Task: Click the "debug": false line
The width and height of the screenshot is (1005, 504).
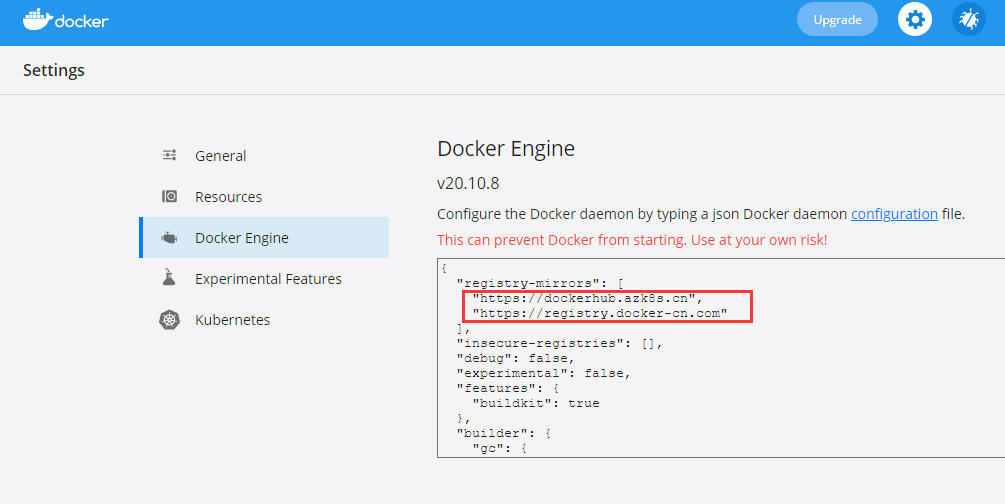Action: [515, 358]
